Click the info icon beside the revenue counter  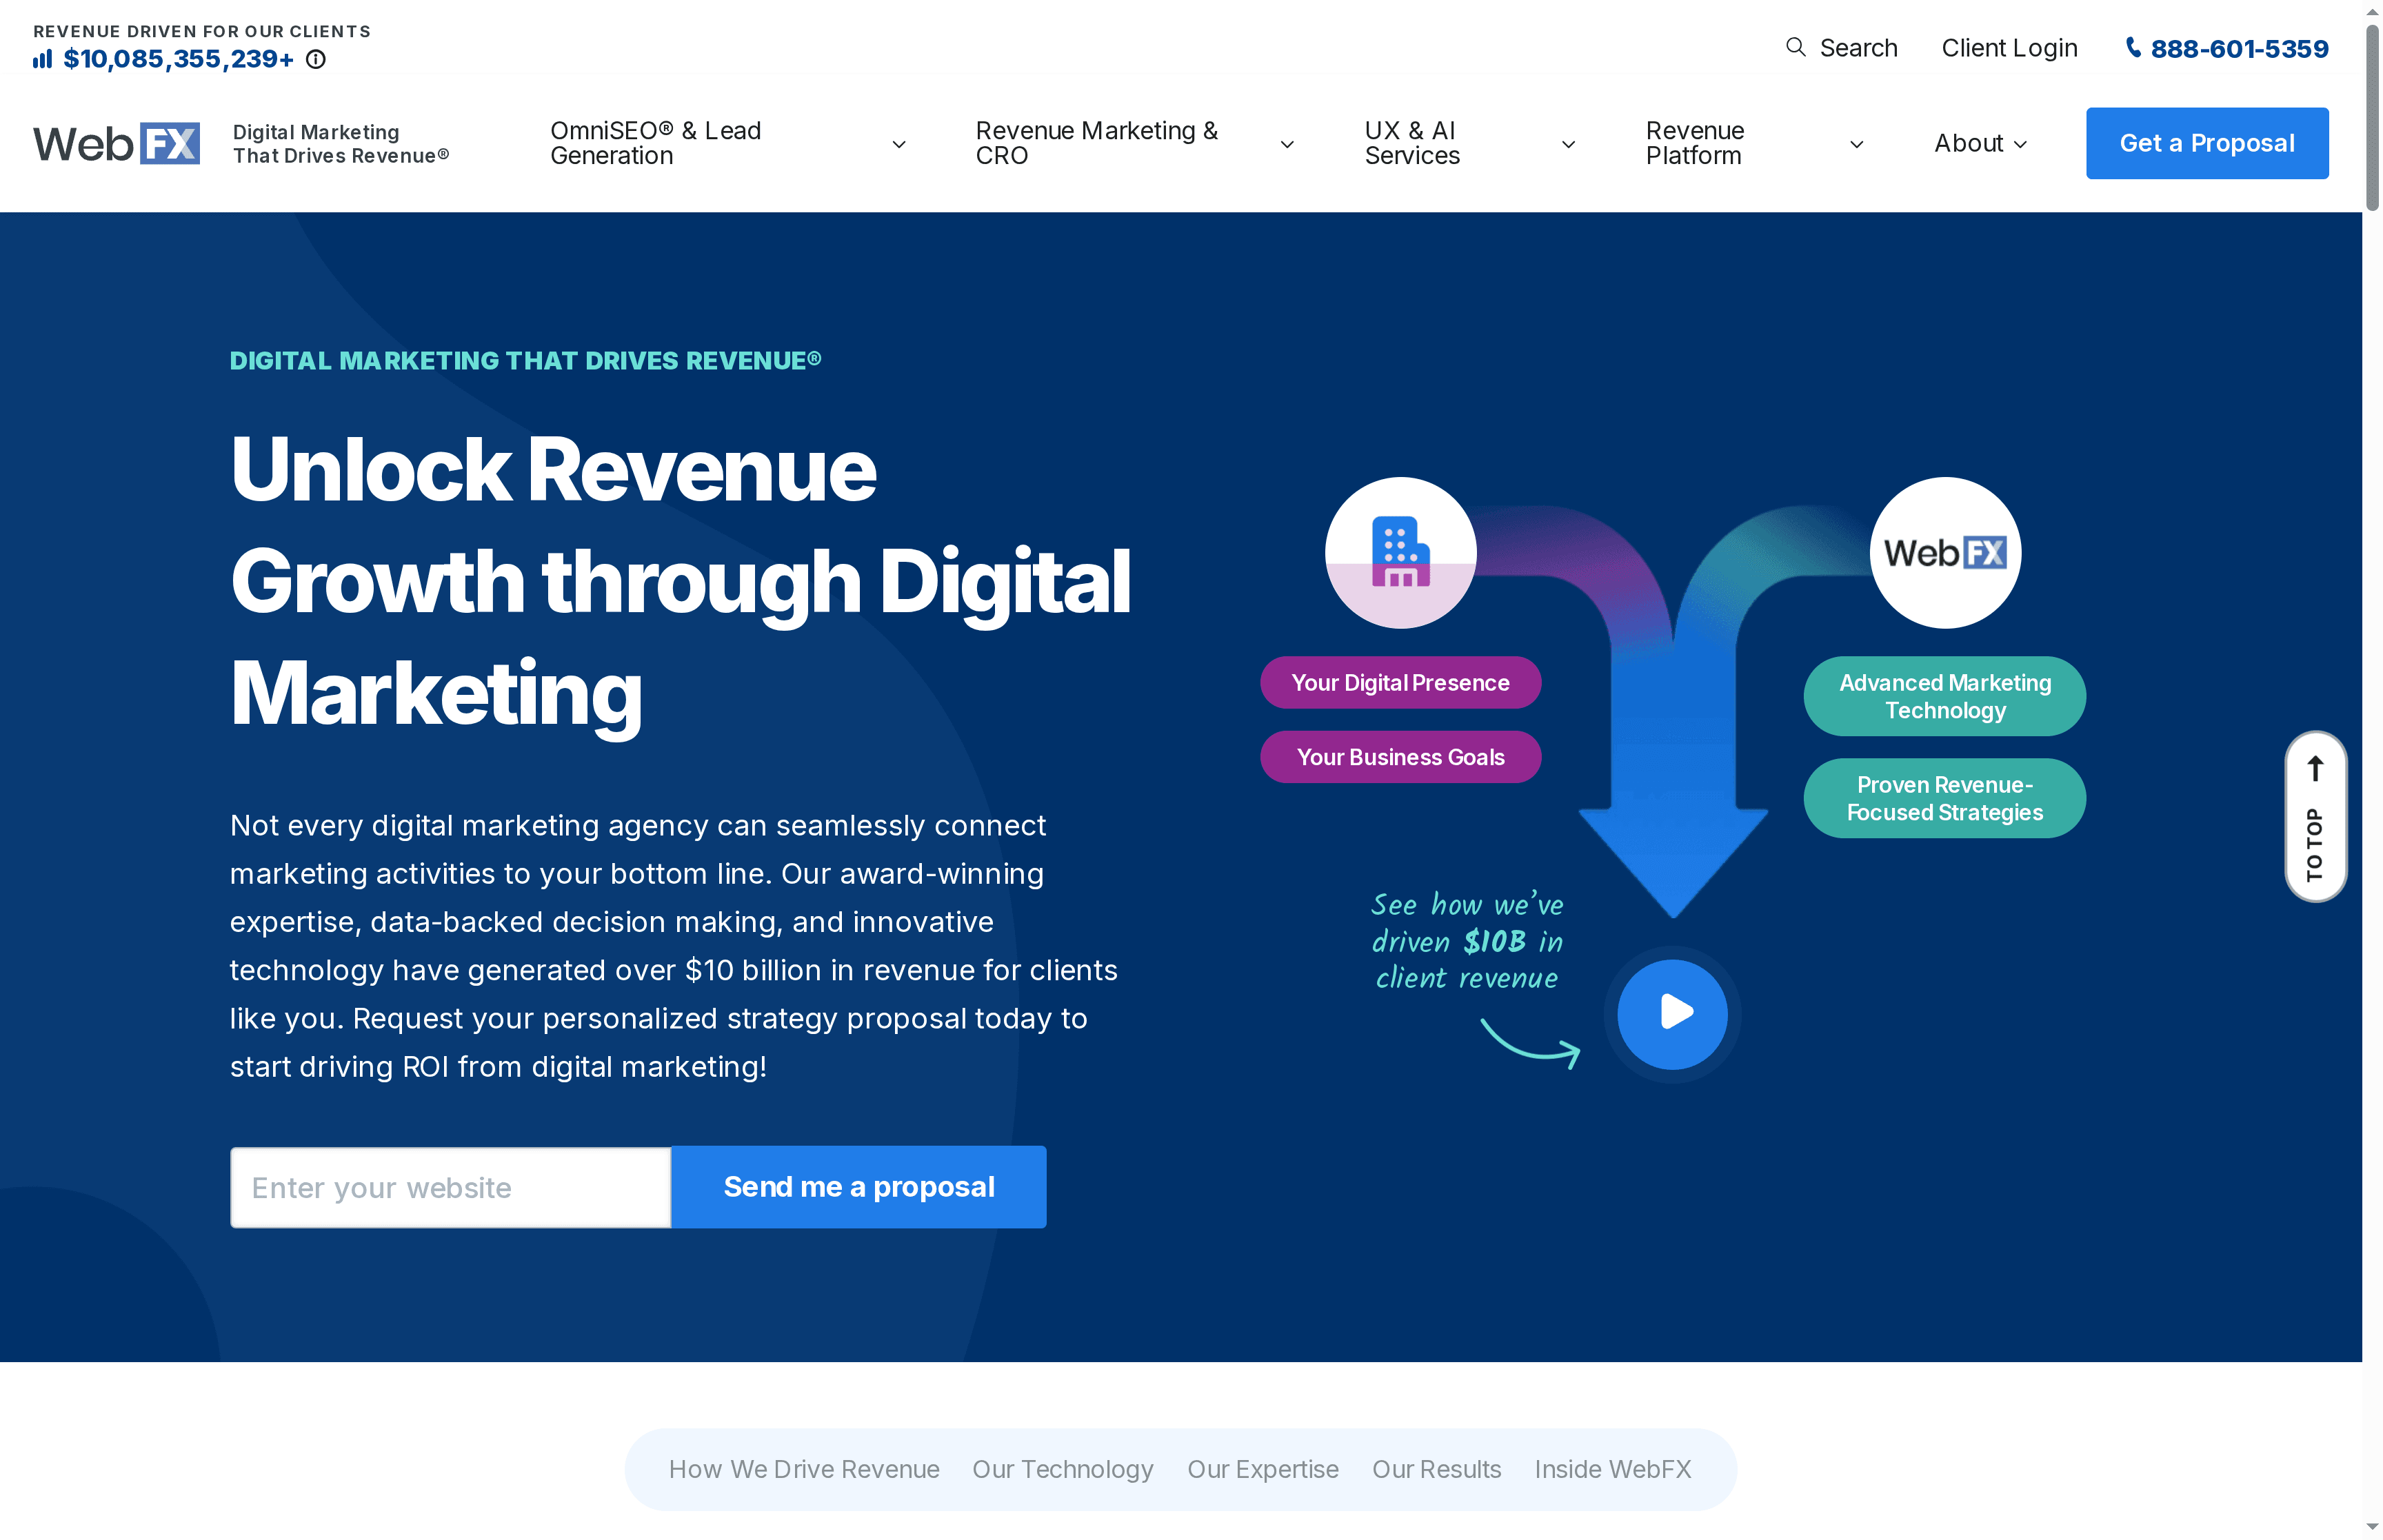point(317,60)
